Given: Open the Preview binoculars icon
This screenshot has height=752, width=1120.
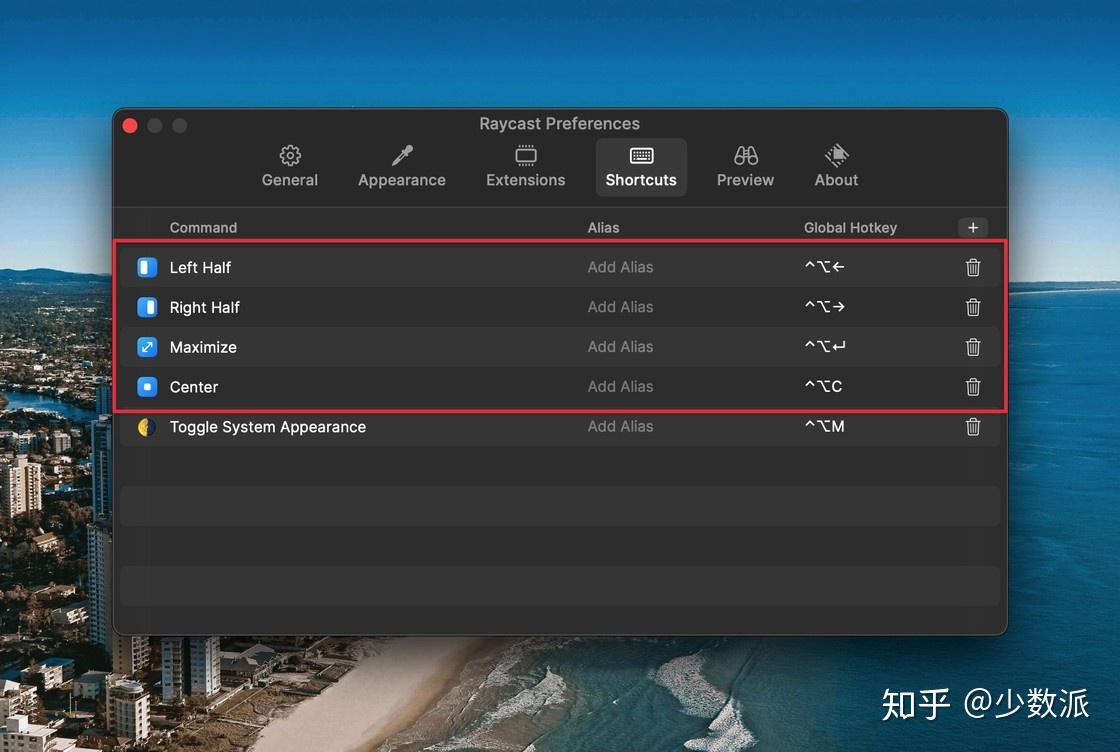Looking at the screenshot, I should coord(745,156).
